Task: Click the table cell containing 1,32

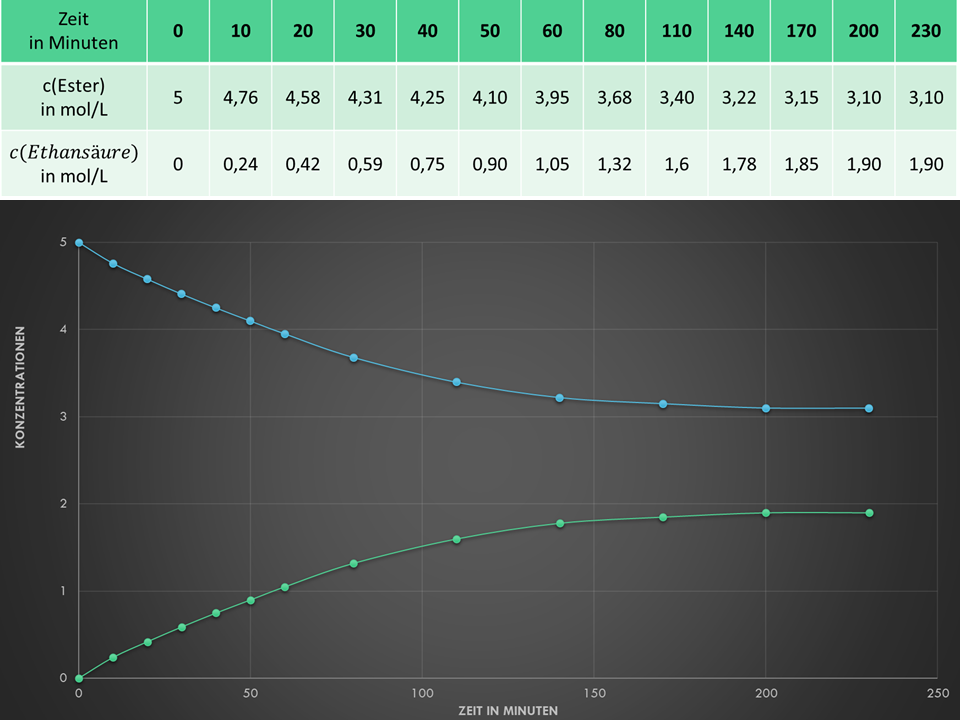Action: click(614, 164)
